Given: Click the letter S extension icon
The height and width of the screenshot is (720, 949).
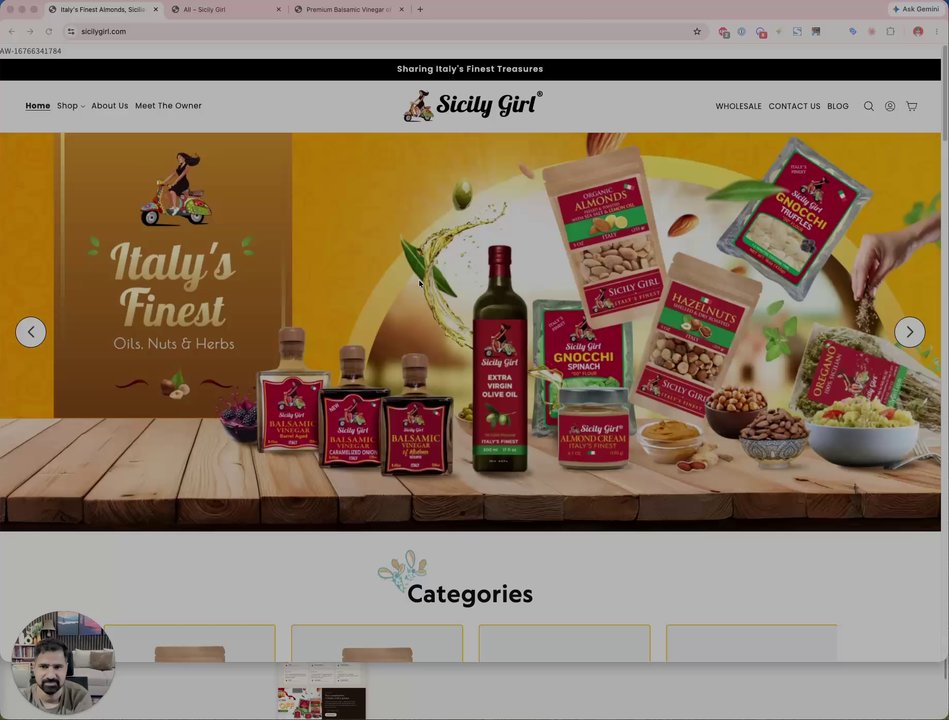Looking at the screenshot, I should (x=797, y=31).
